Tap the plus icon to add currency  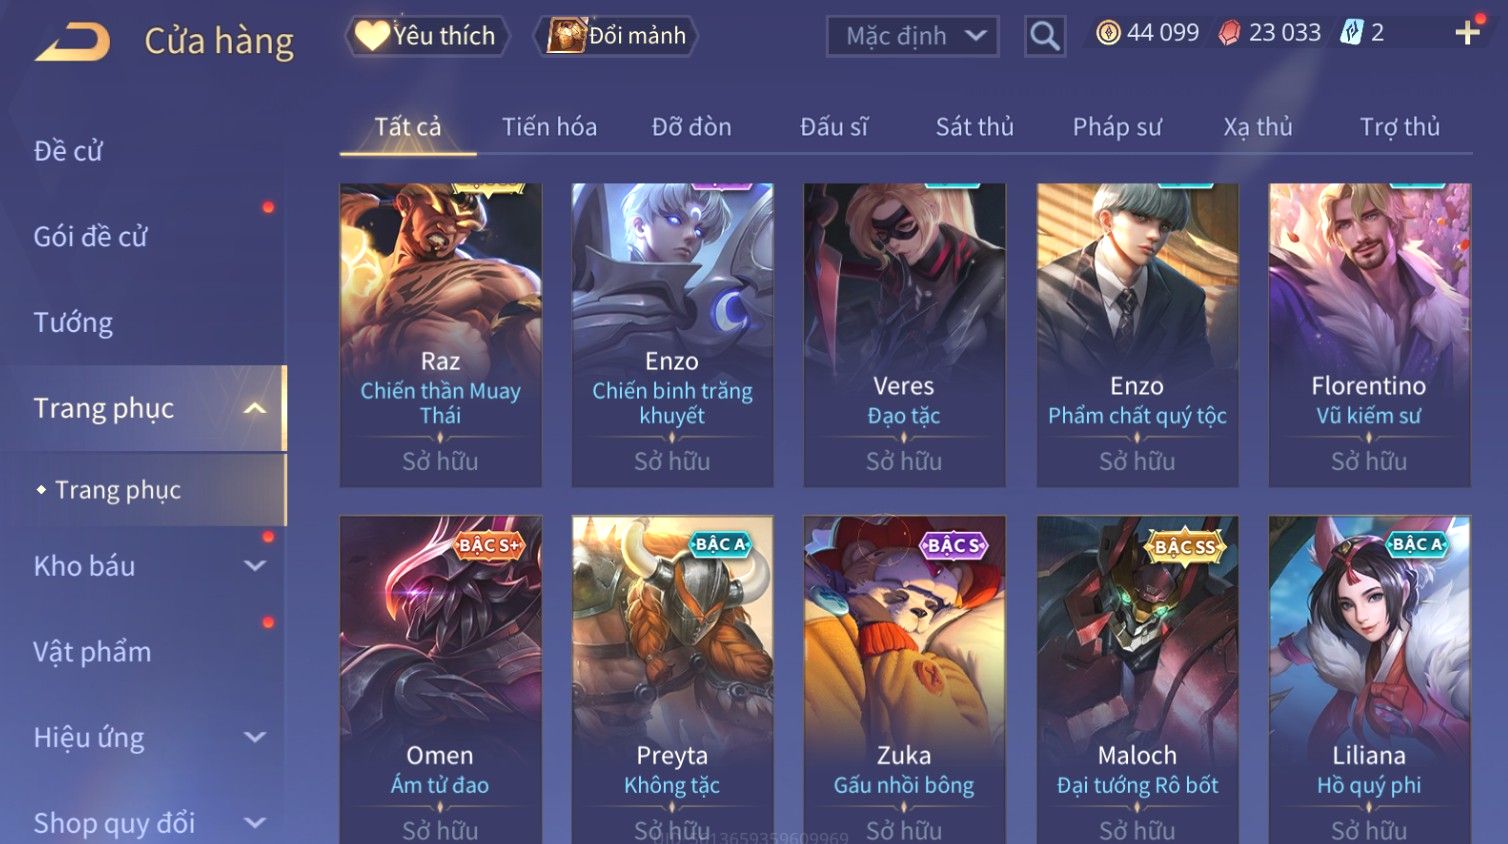pyautogui.click(x=1467, y=33)
